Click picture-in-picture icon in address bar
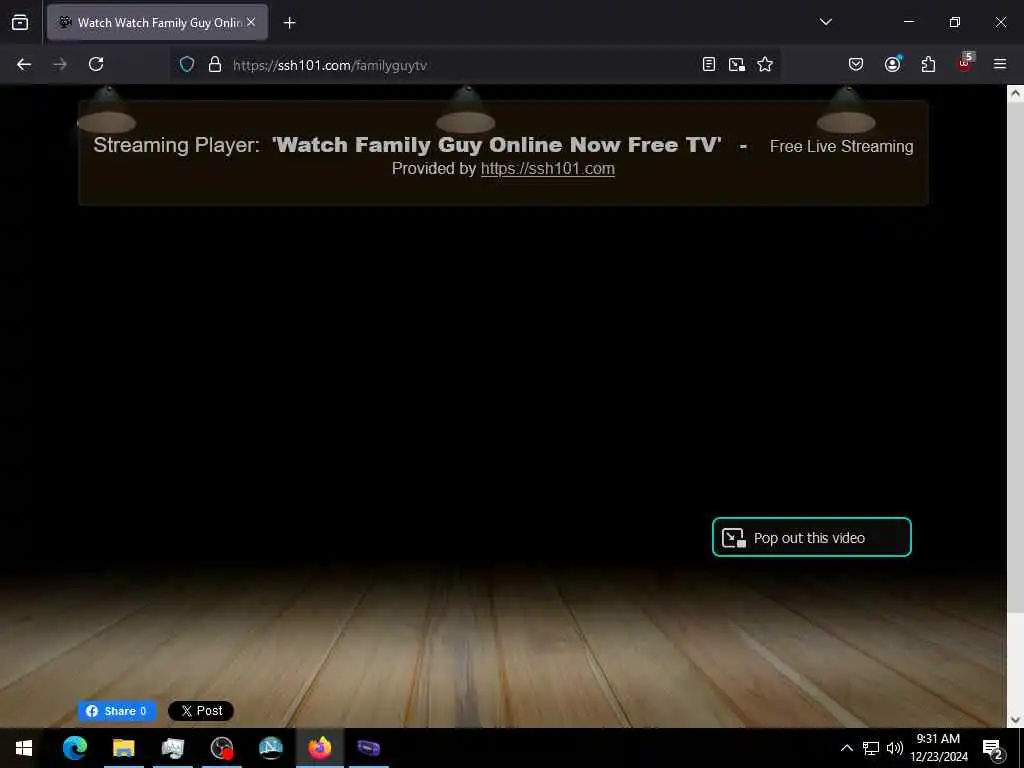The height and width of the screenshot is (768, 1024). point(737,64)
